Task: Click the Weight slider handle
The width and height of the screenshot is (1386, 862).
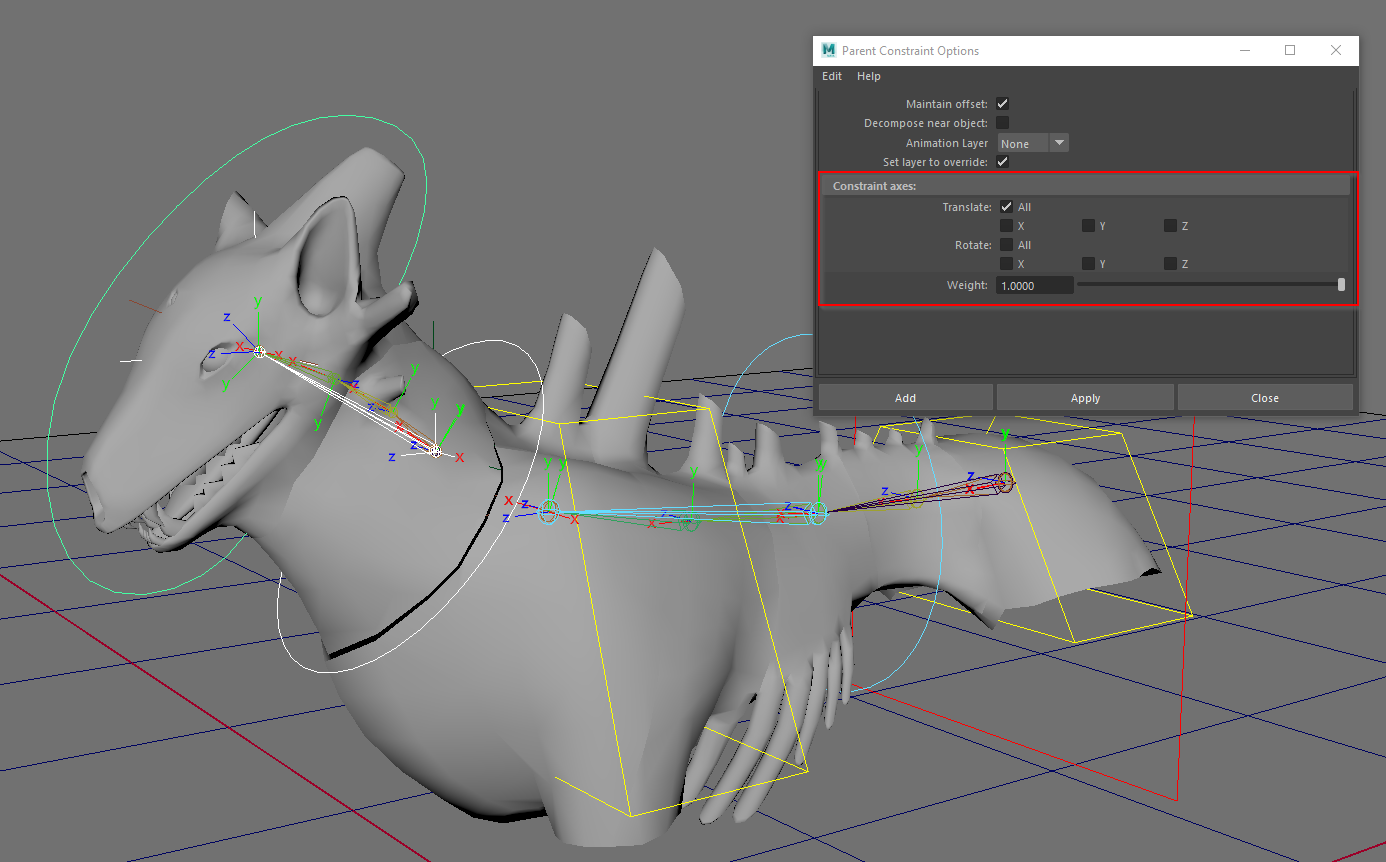Action: [x=1341, y=285]
